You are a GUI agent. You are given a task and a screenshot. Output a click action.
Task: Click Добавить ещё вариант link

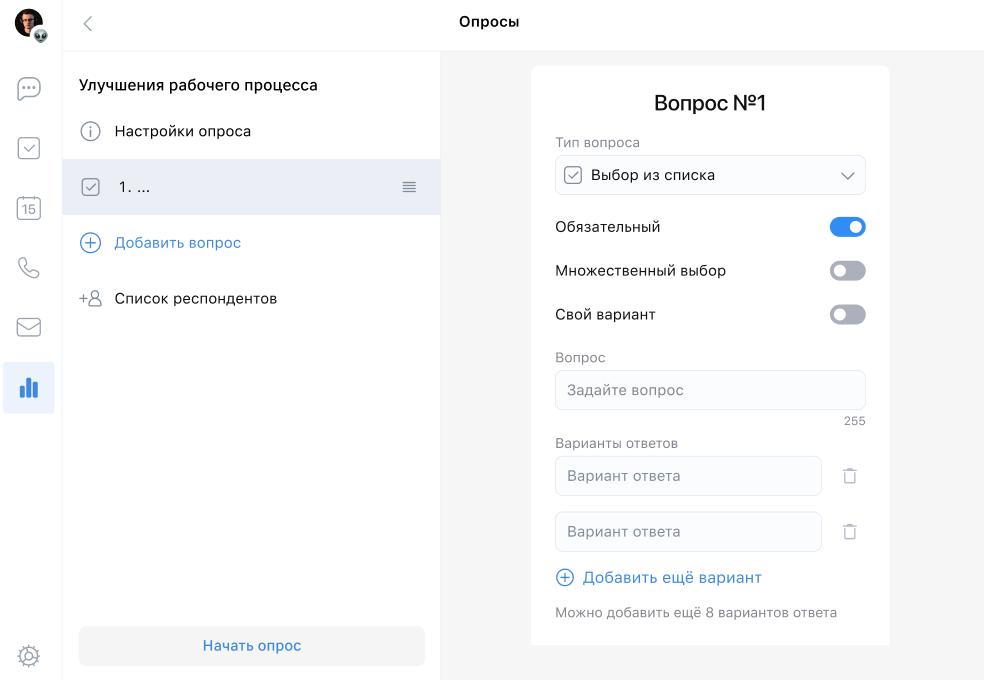pyautogui.click(x=671, y=578)
